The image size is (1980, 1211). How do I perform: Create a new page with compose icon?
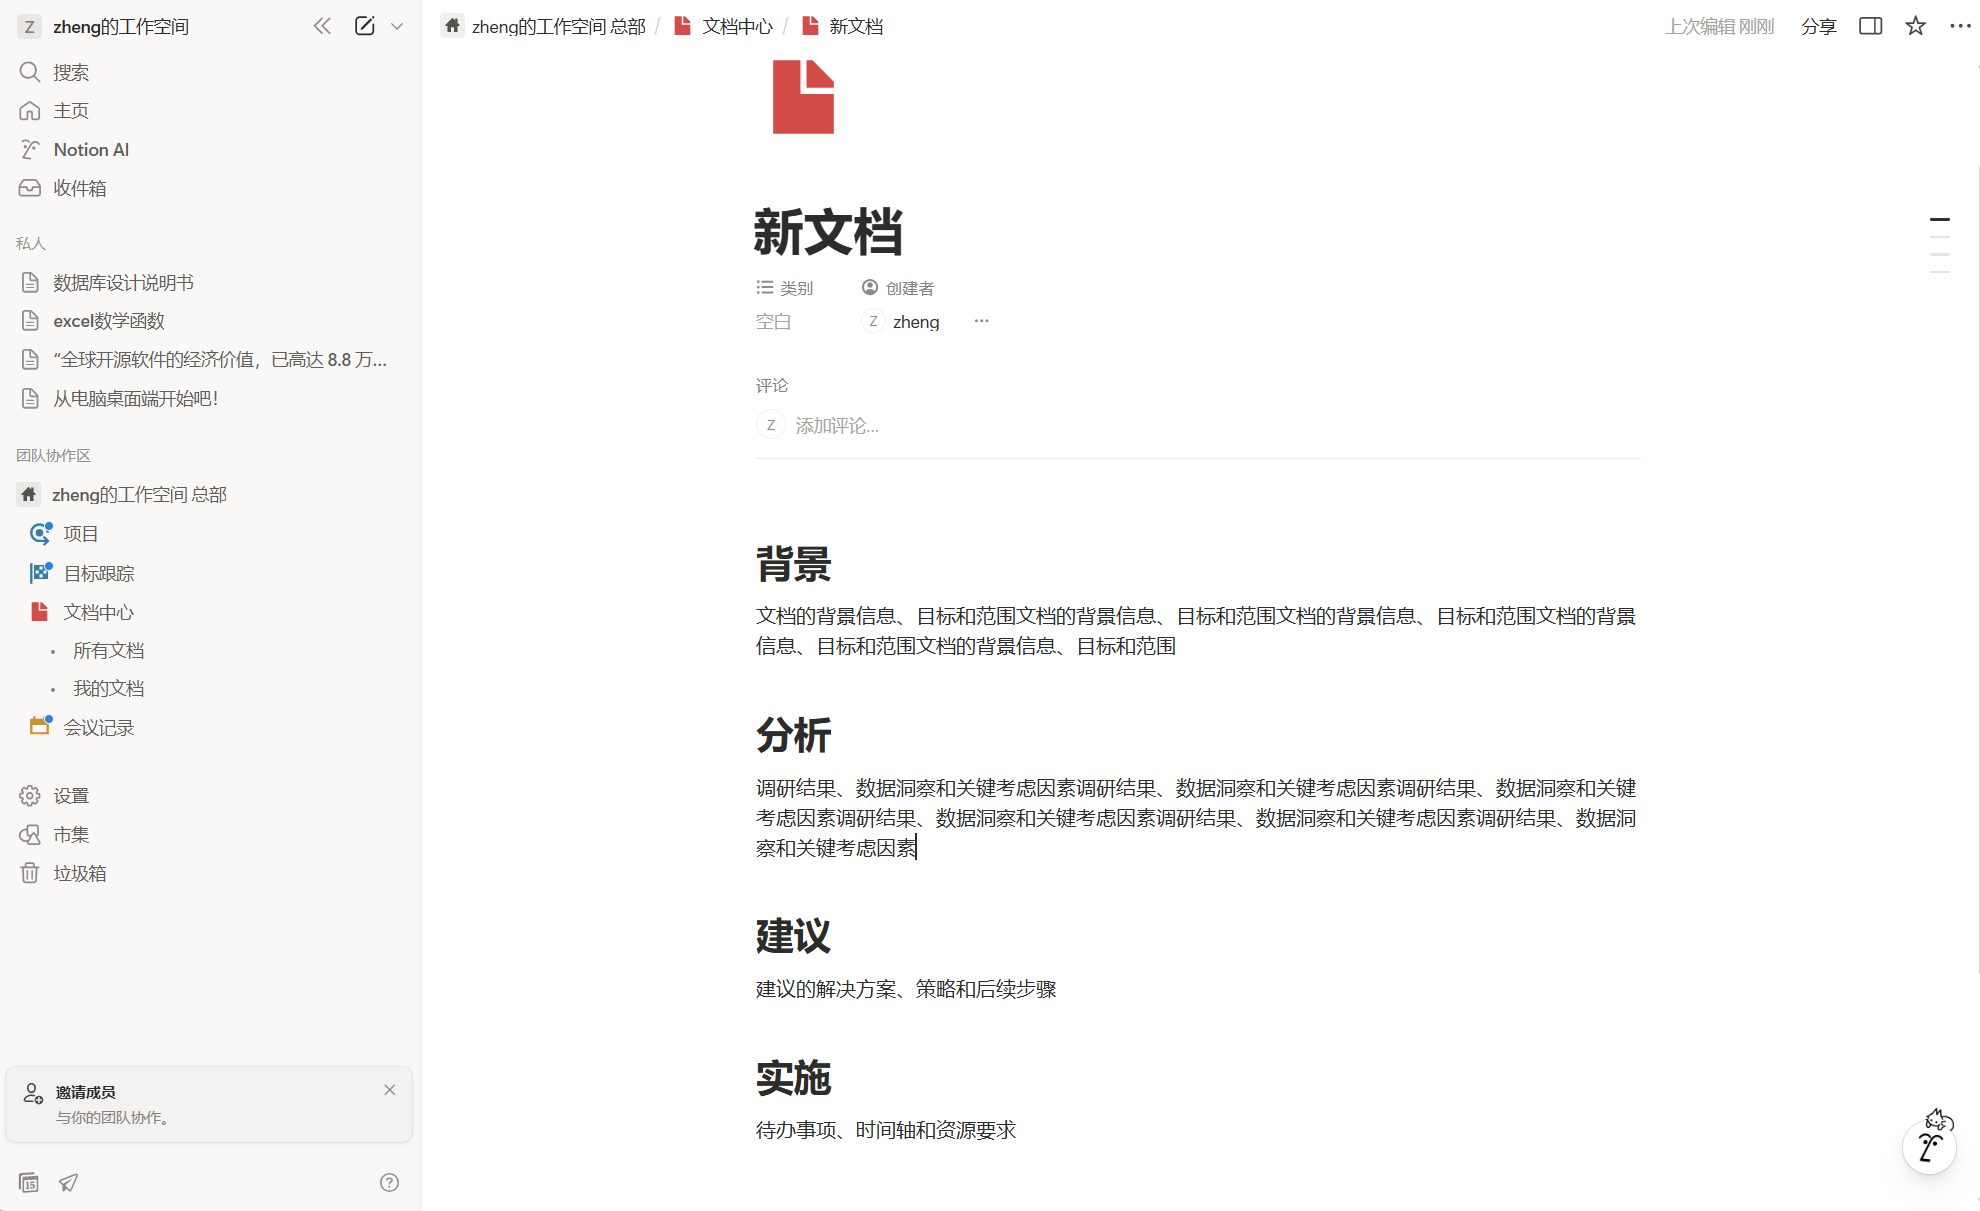pos(364,26)
